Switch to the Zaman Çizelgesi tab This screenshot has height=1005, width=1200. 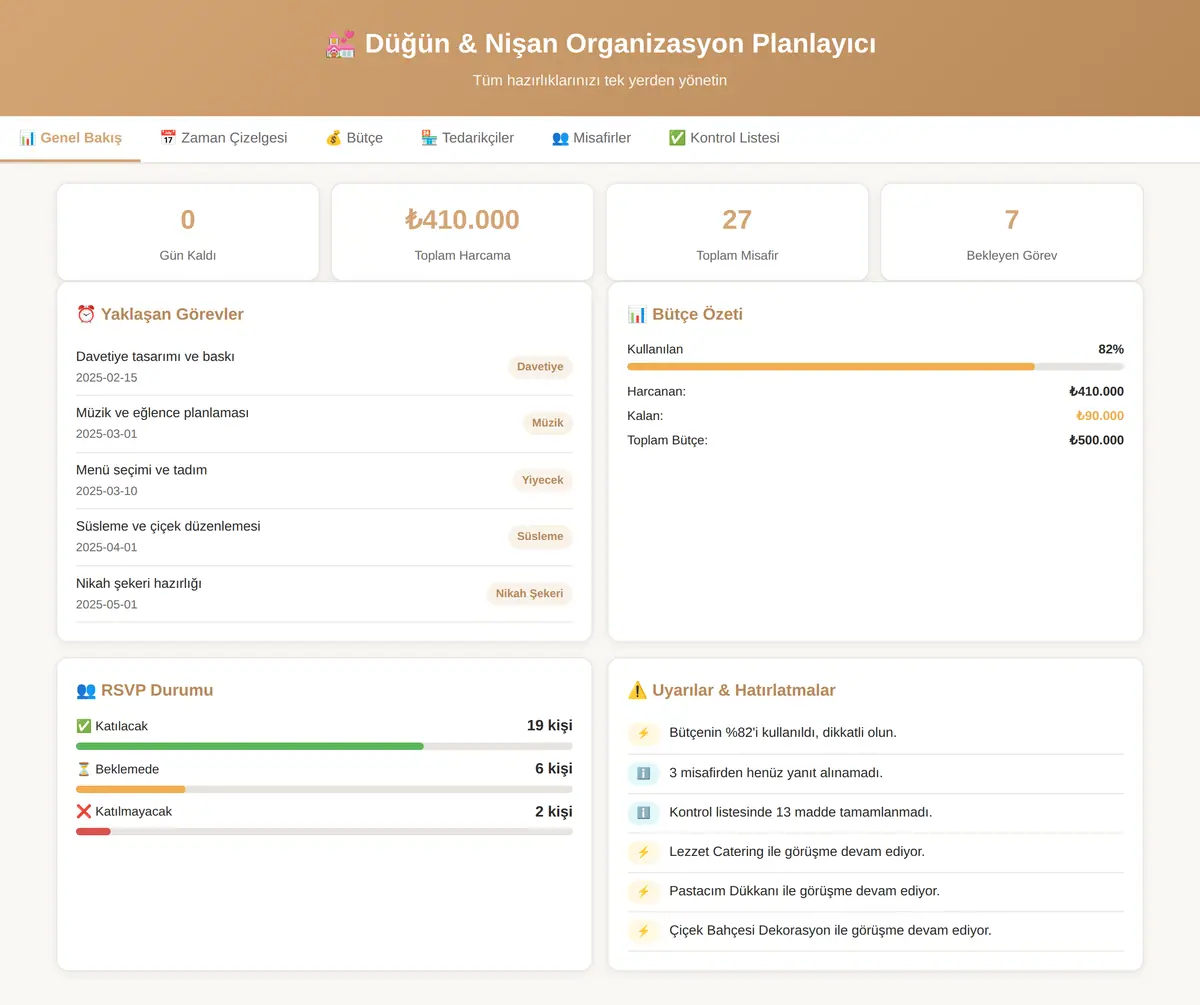(223, 138)
